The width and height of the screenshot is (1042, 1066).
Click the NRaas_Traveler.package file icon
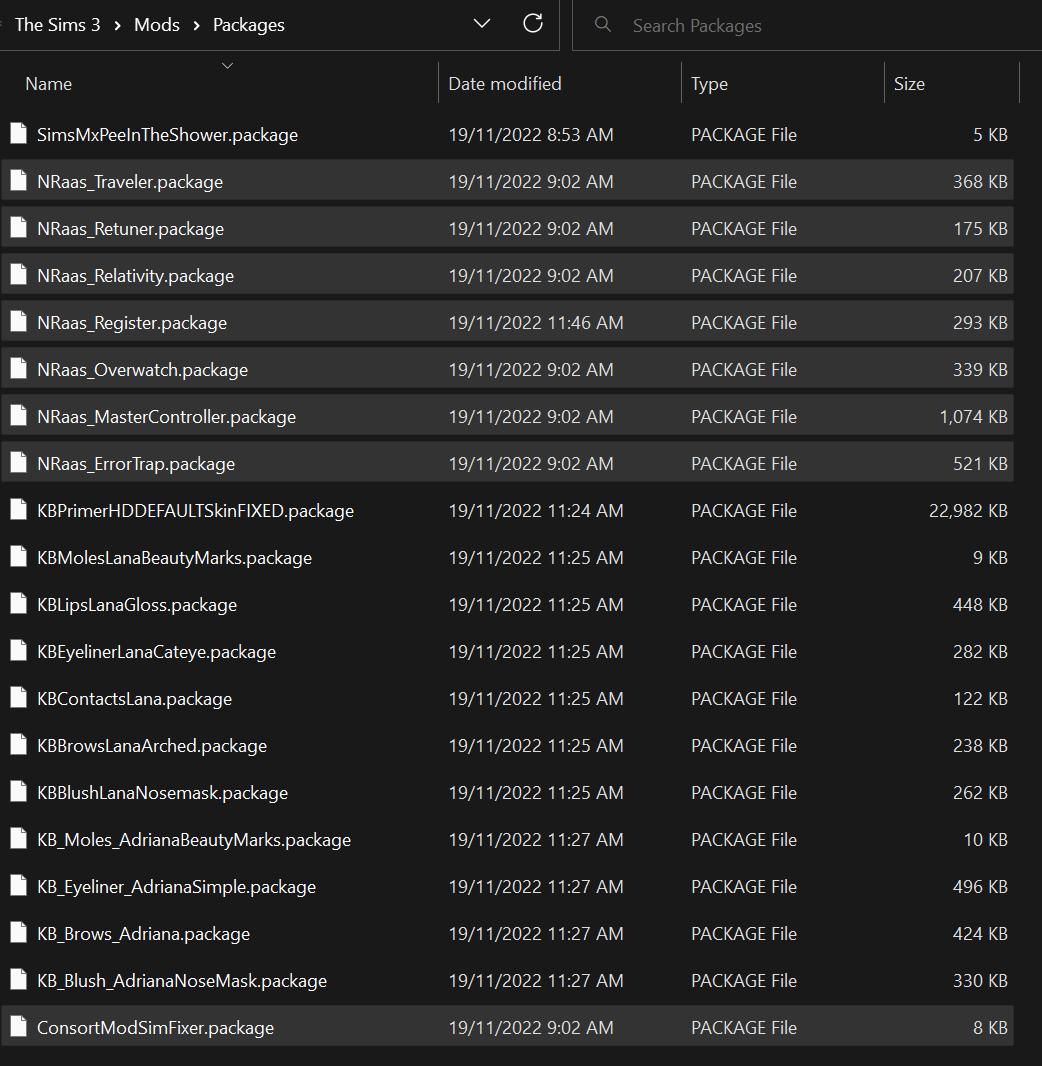pyautogui.click(x=18, y=181)
